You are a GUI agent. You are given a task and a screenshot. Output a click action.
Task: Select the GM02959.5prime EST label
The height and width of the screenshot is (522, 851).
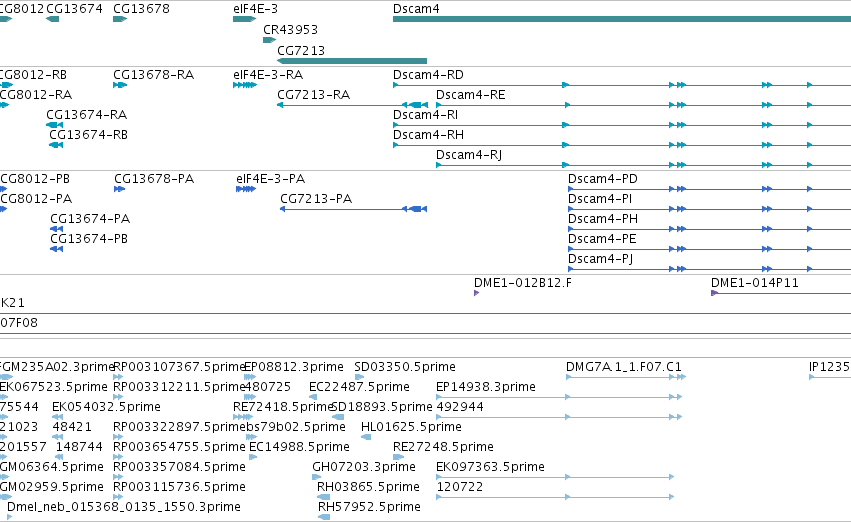coord(52,487)
